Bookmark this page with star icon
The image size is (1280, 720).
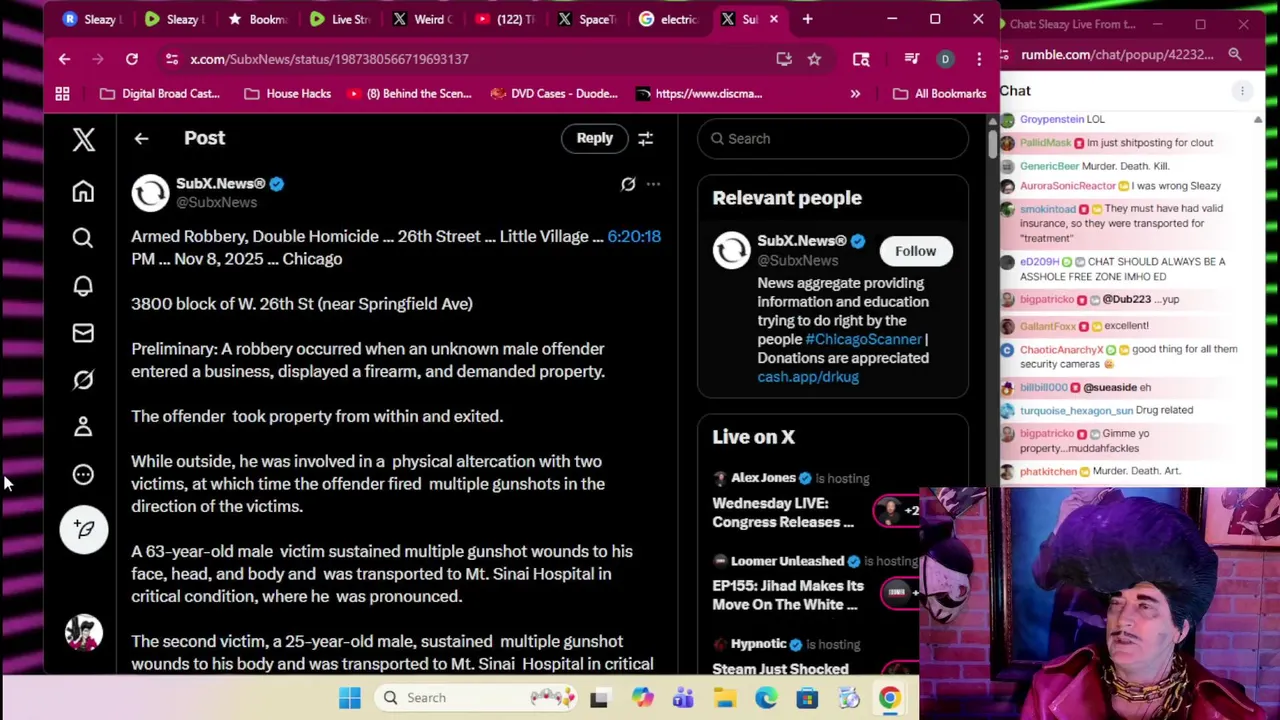pyautogui.click(x=814, y=59)
